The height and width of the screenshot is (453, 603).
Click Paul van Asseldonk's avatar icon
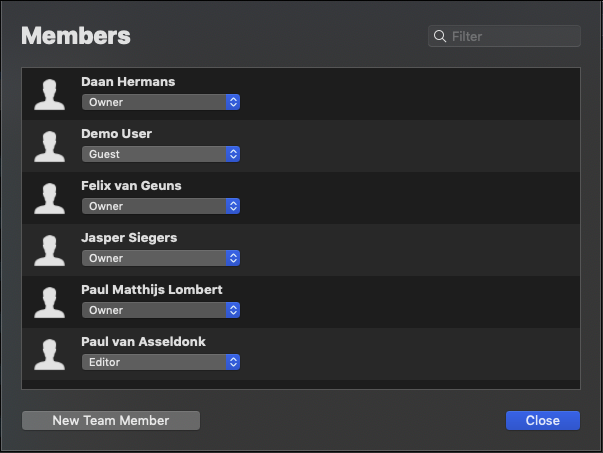click(50, 354)
